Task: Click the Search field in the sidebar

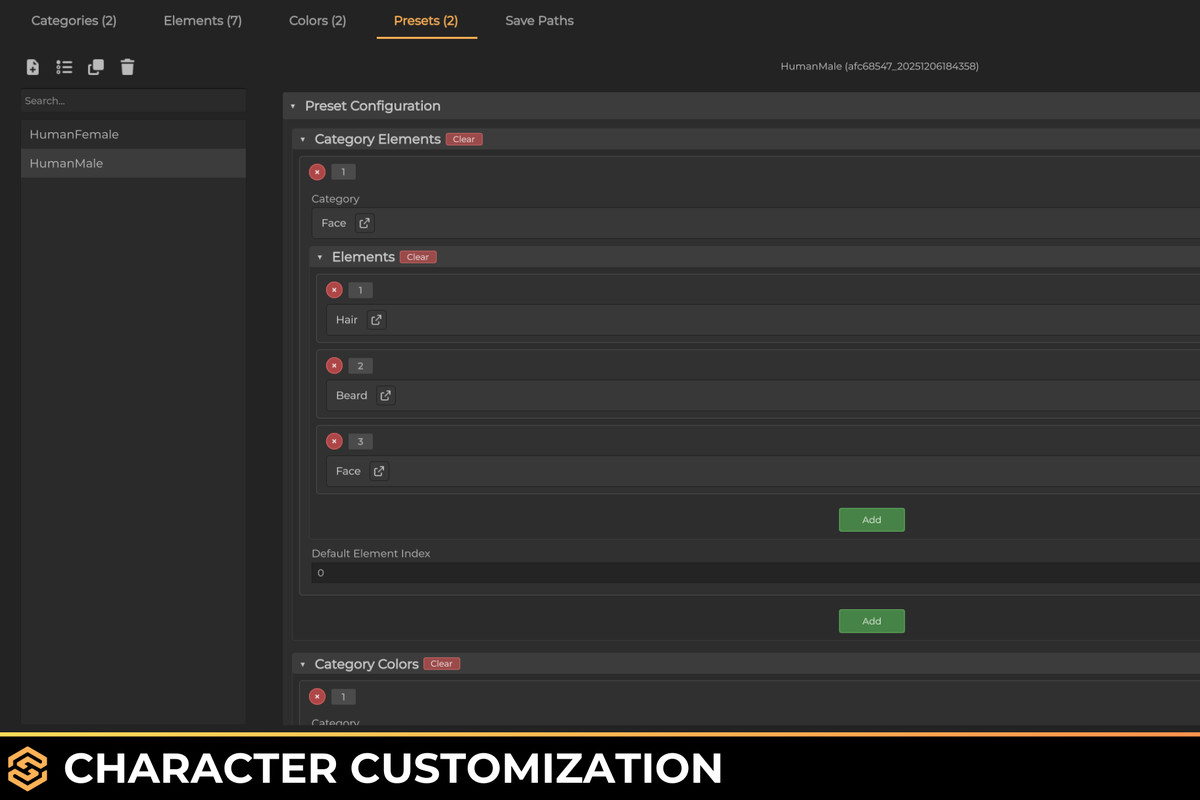Action: point(133,100)
